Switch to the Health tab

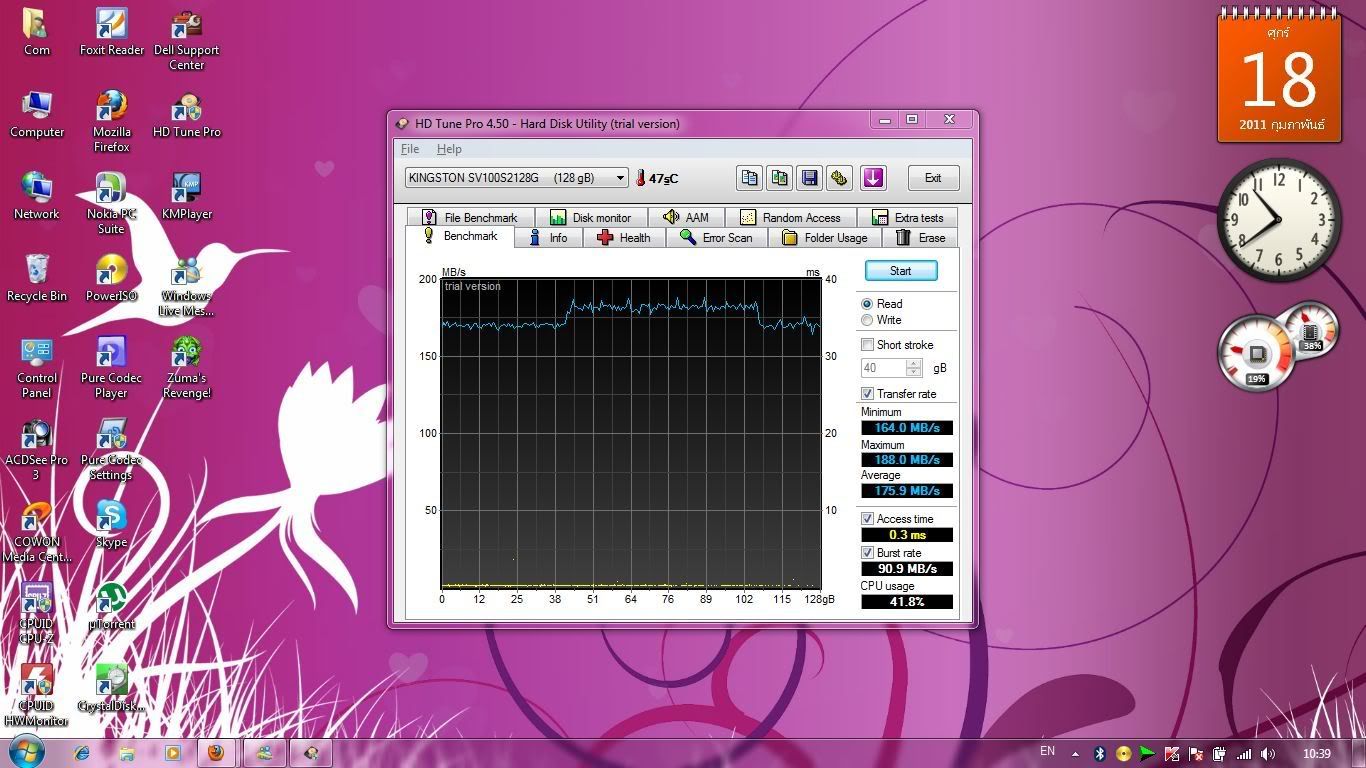623,238
